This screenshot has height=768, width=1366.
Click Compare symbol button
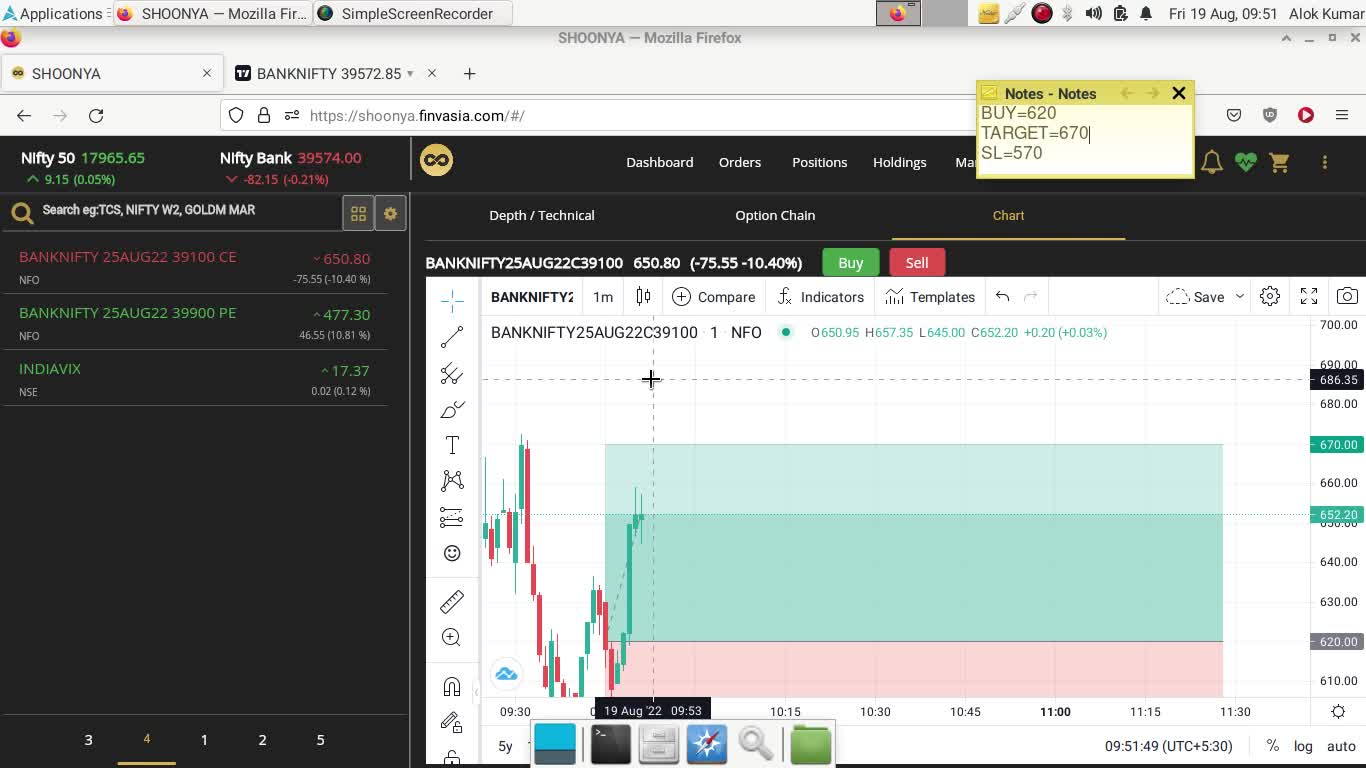(x=714, y=297)
